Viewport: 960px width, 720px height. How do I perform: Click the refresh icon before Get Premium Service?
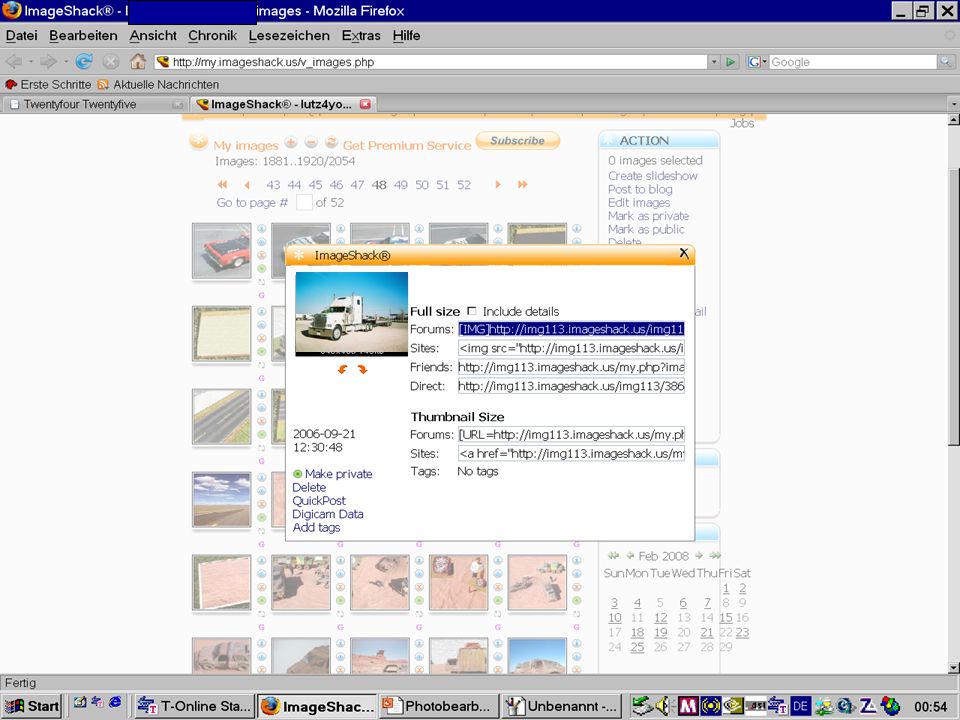[331, 143]
